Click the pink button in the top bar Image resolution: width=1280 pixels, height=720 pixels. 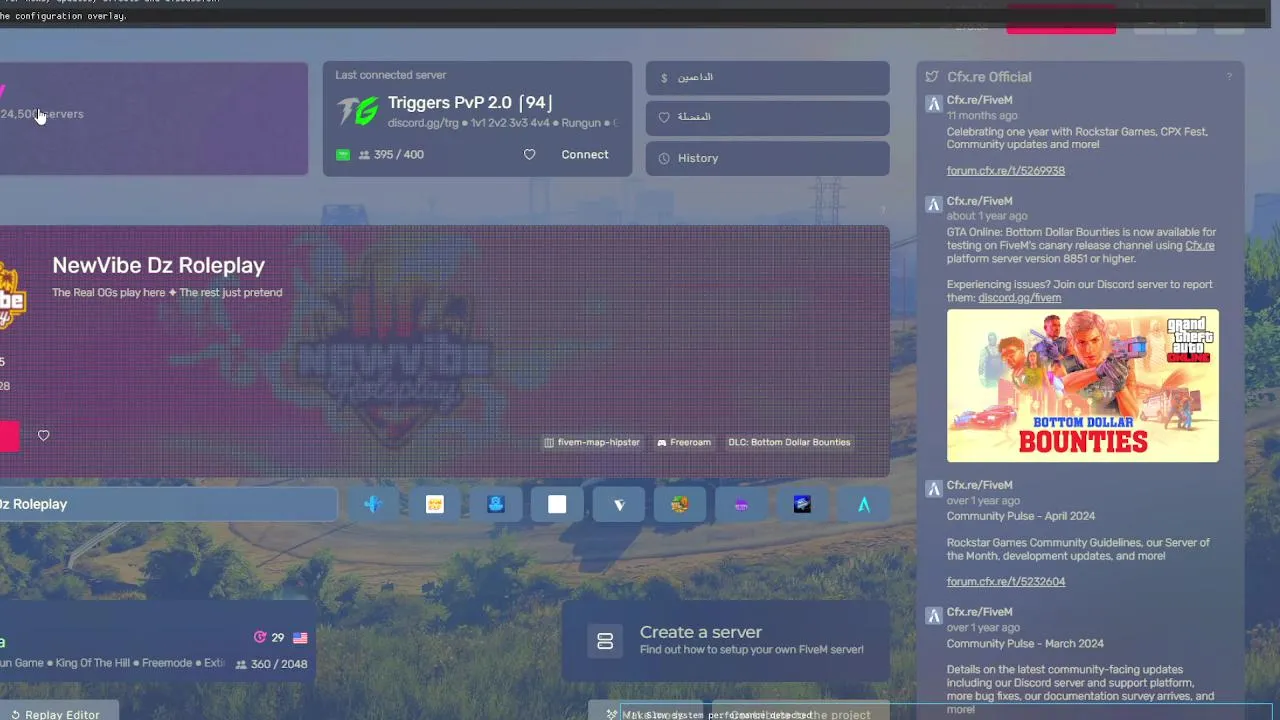[x=1060, y=19]
